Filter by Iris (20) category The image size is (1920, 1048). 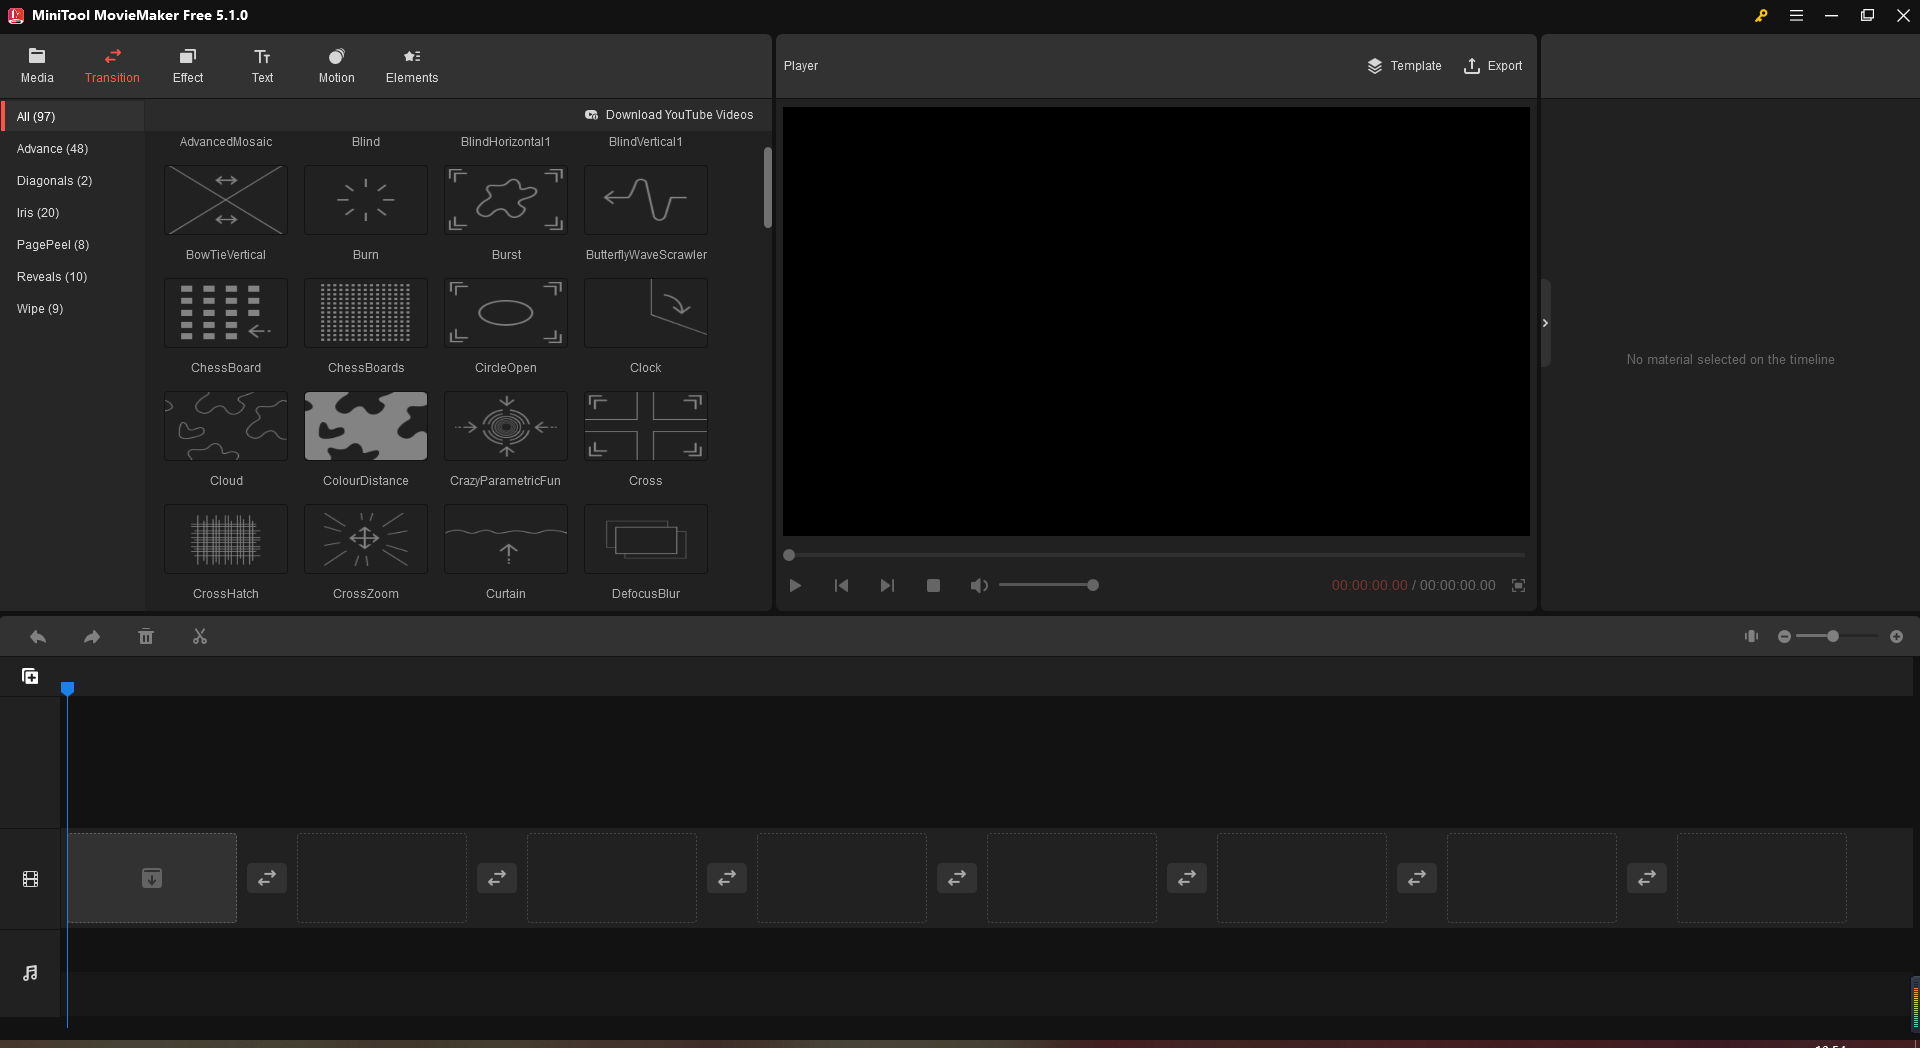pyautogui.click(x=73, y=213)
